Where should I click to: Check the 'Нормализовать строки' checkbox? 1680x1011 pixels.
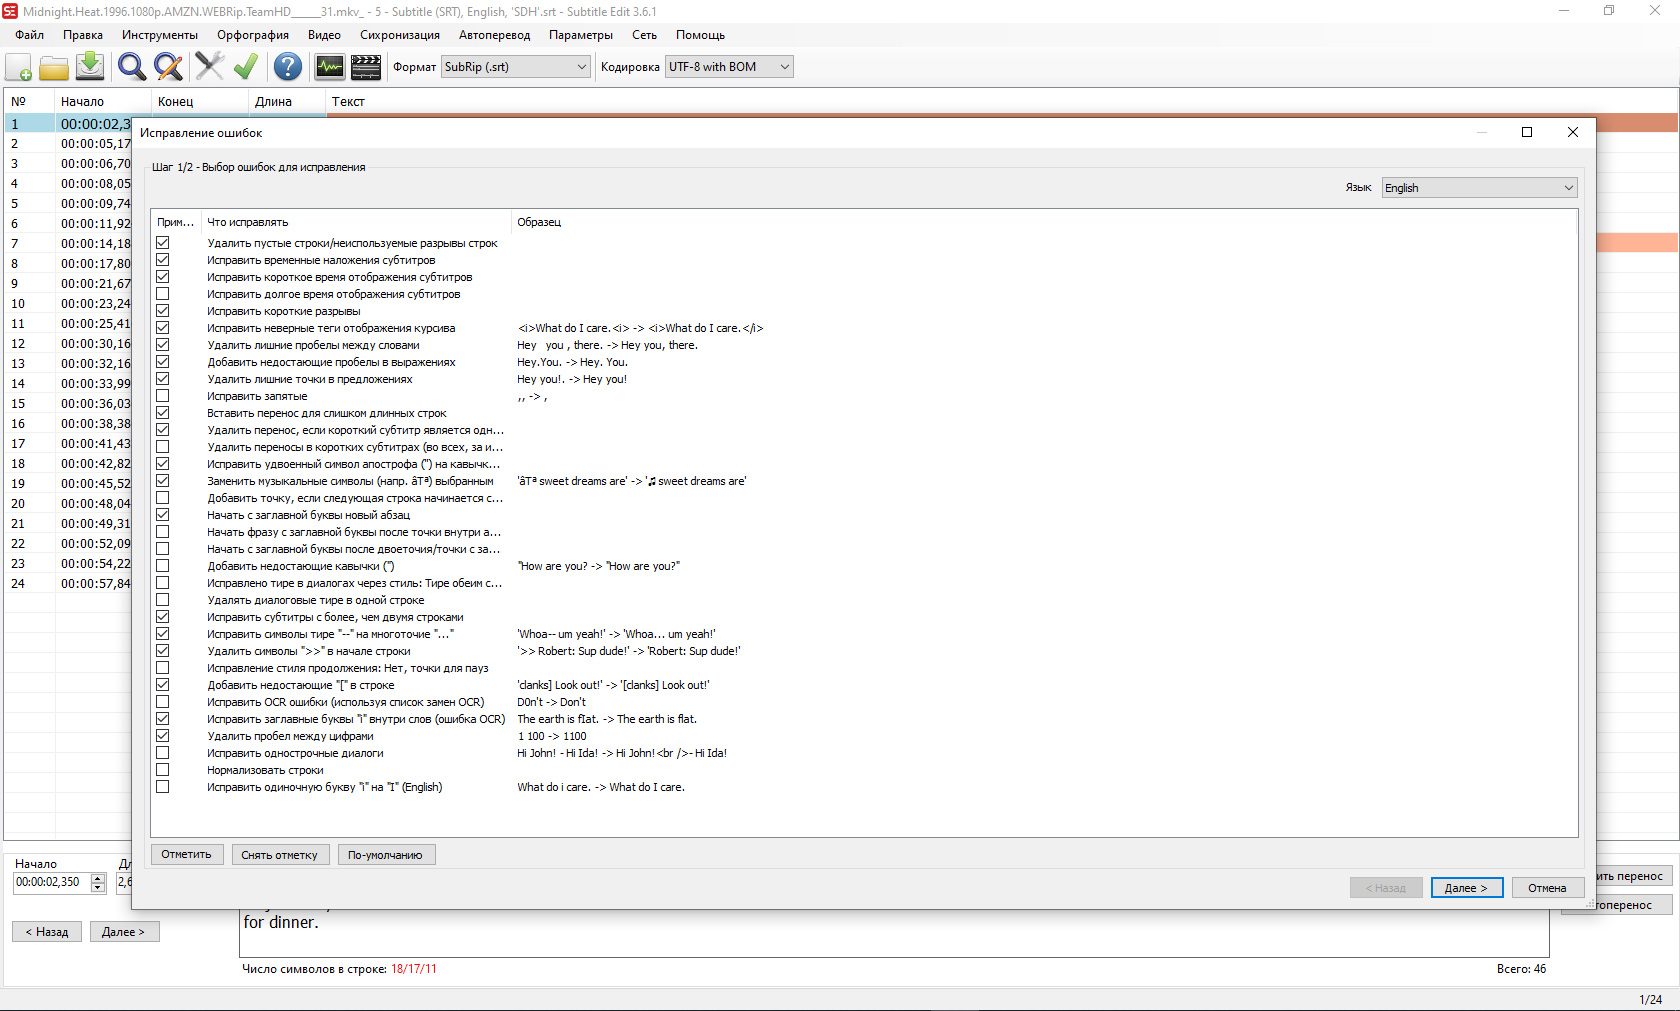(x=163, y=770)
